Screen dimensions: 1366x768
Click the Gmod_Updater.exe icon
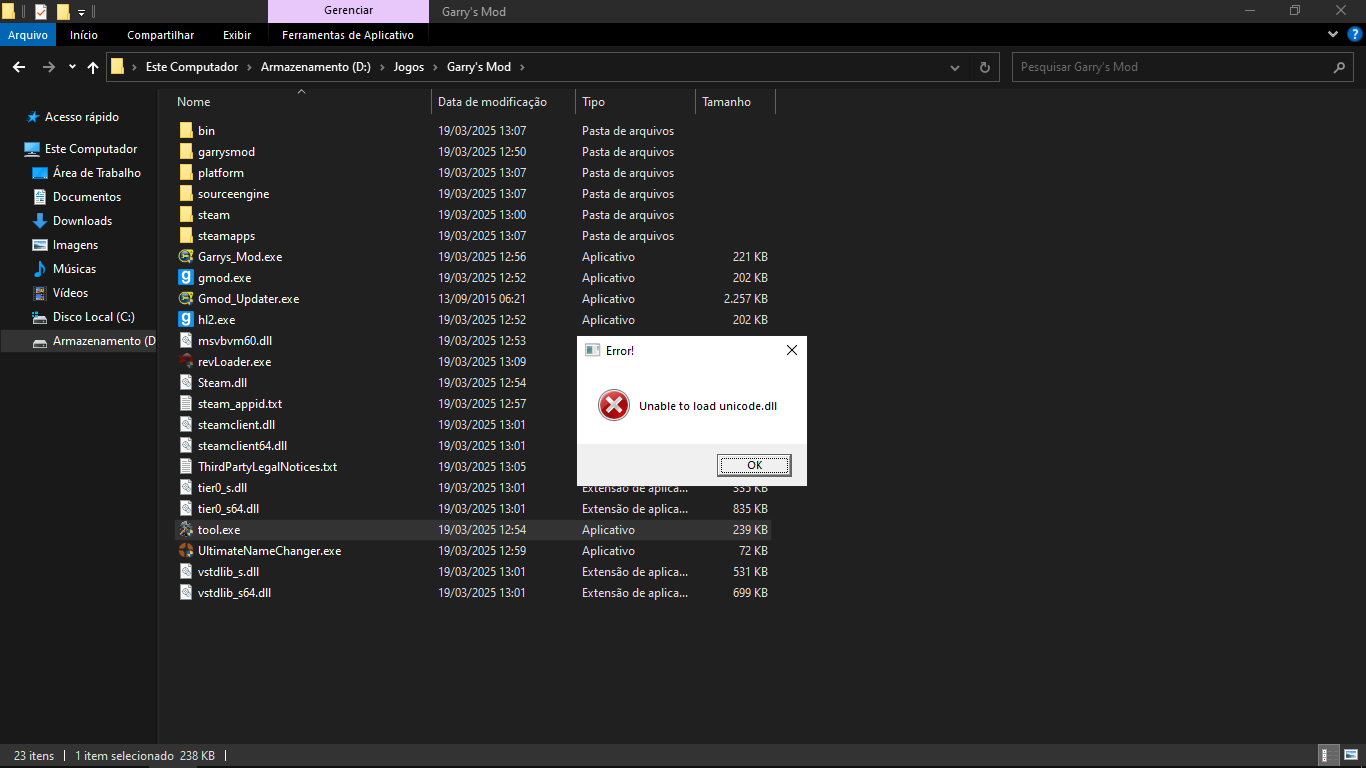click(186, 299)
